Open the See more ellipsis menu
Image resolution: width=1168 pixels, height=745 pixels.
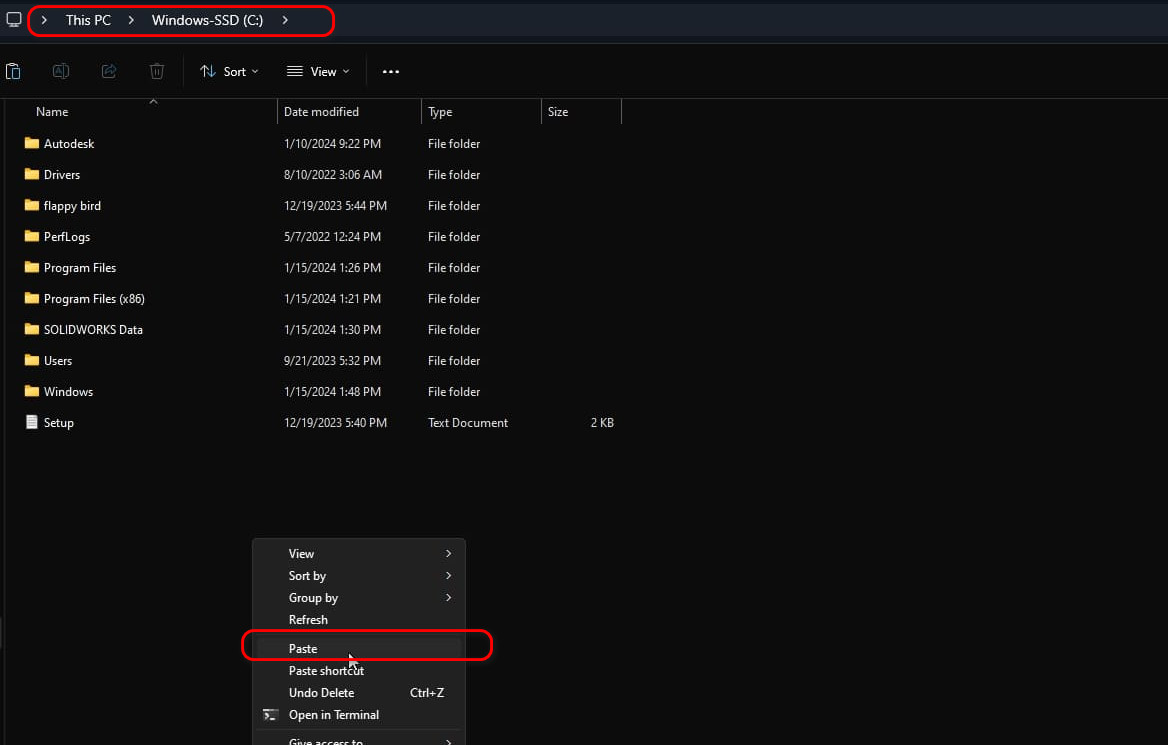click(391, 72)
